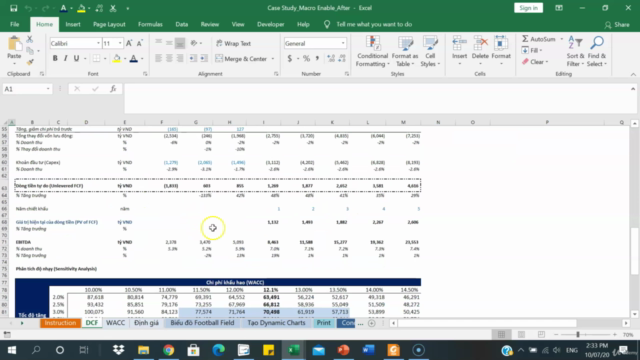The height and width of the screenshot is (360, 640).
Task: Open the General number format dropdown
Action: [x=343, y=43]
